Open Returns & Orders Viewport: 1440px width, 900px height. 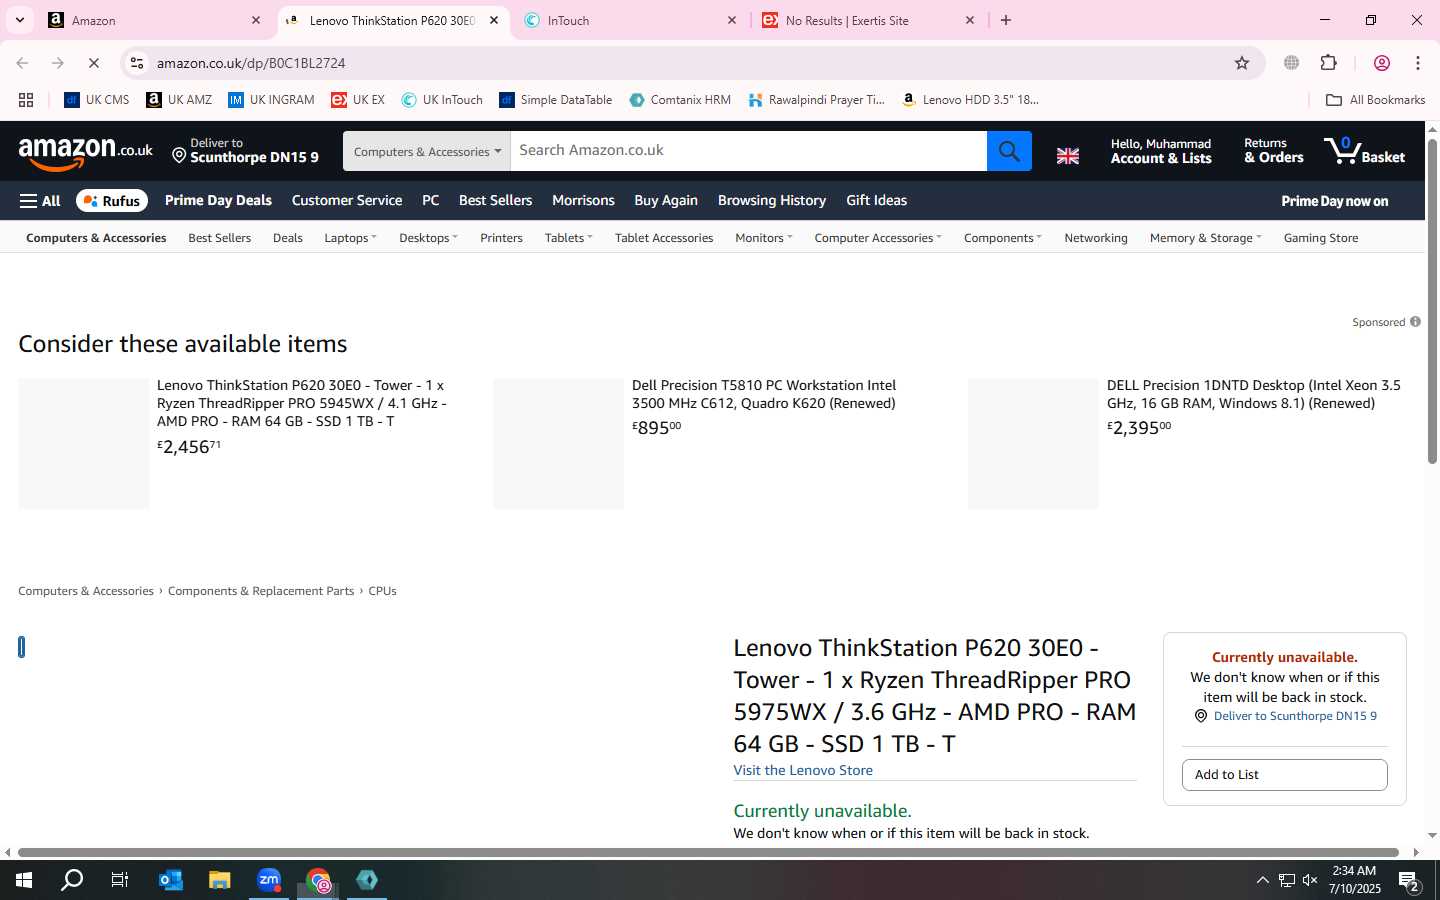(1273, 151)
